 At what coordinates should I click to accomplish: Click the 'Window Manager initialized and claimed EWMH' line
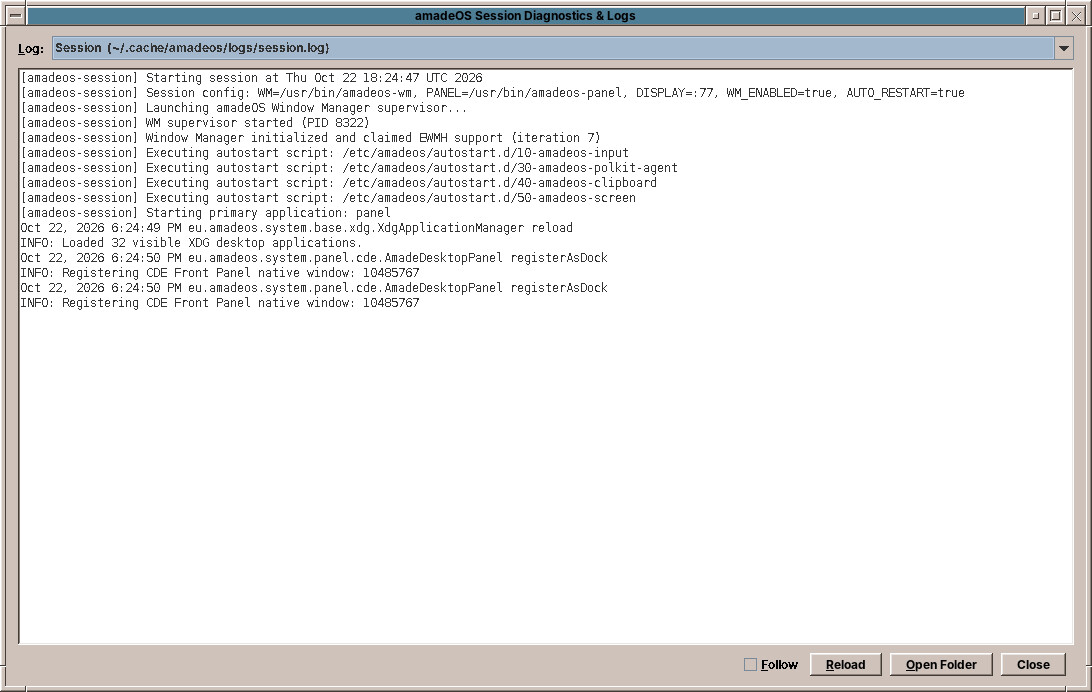(311, 138)
